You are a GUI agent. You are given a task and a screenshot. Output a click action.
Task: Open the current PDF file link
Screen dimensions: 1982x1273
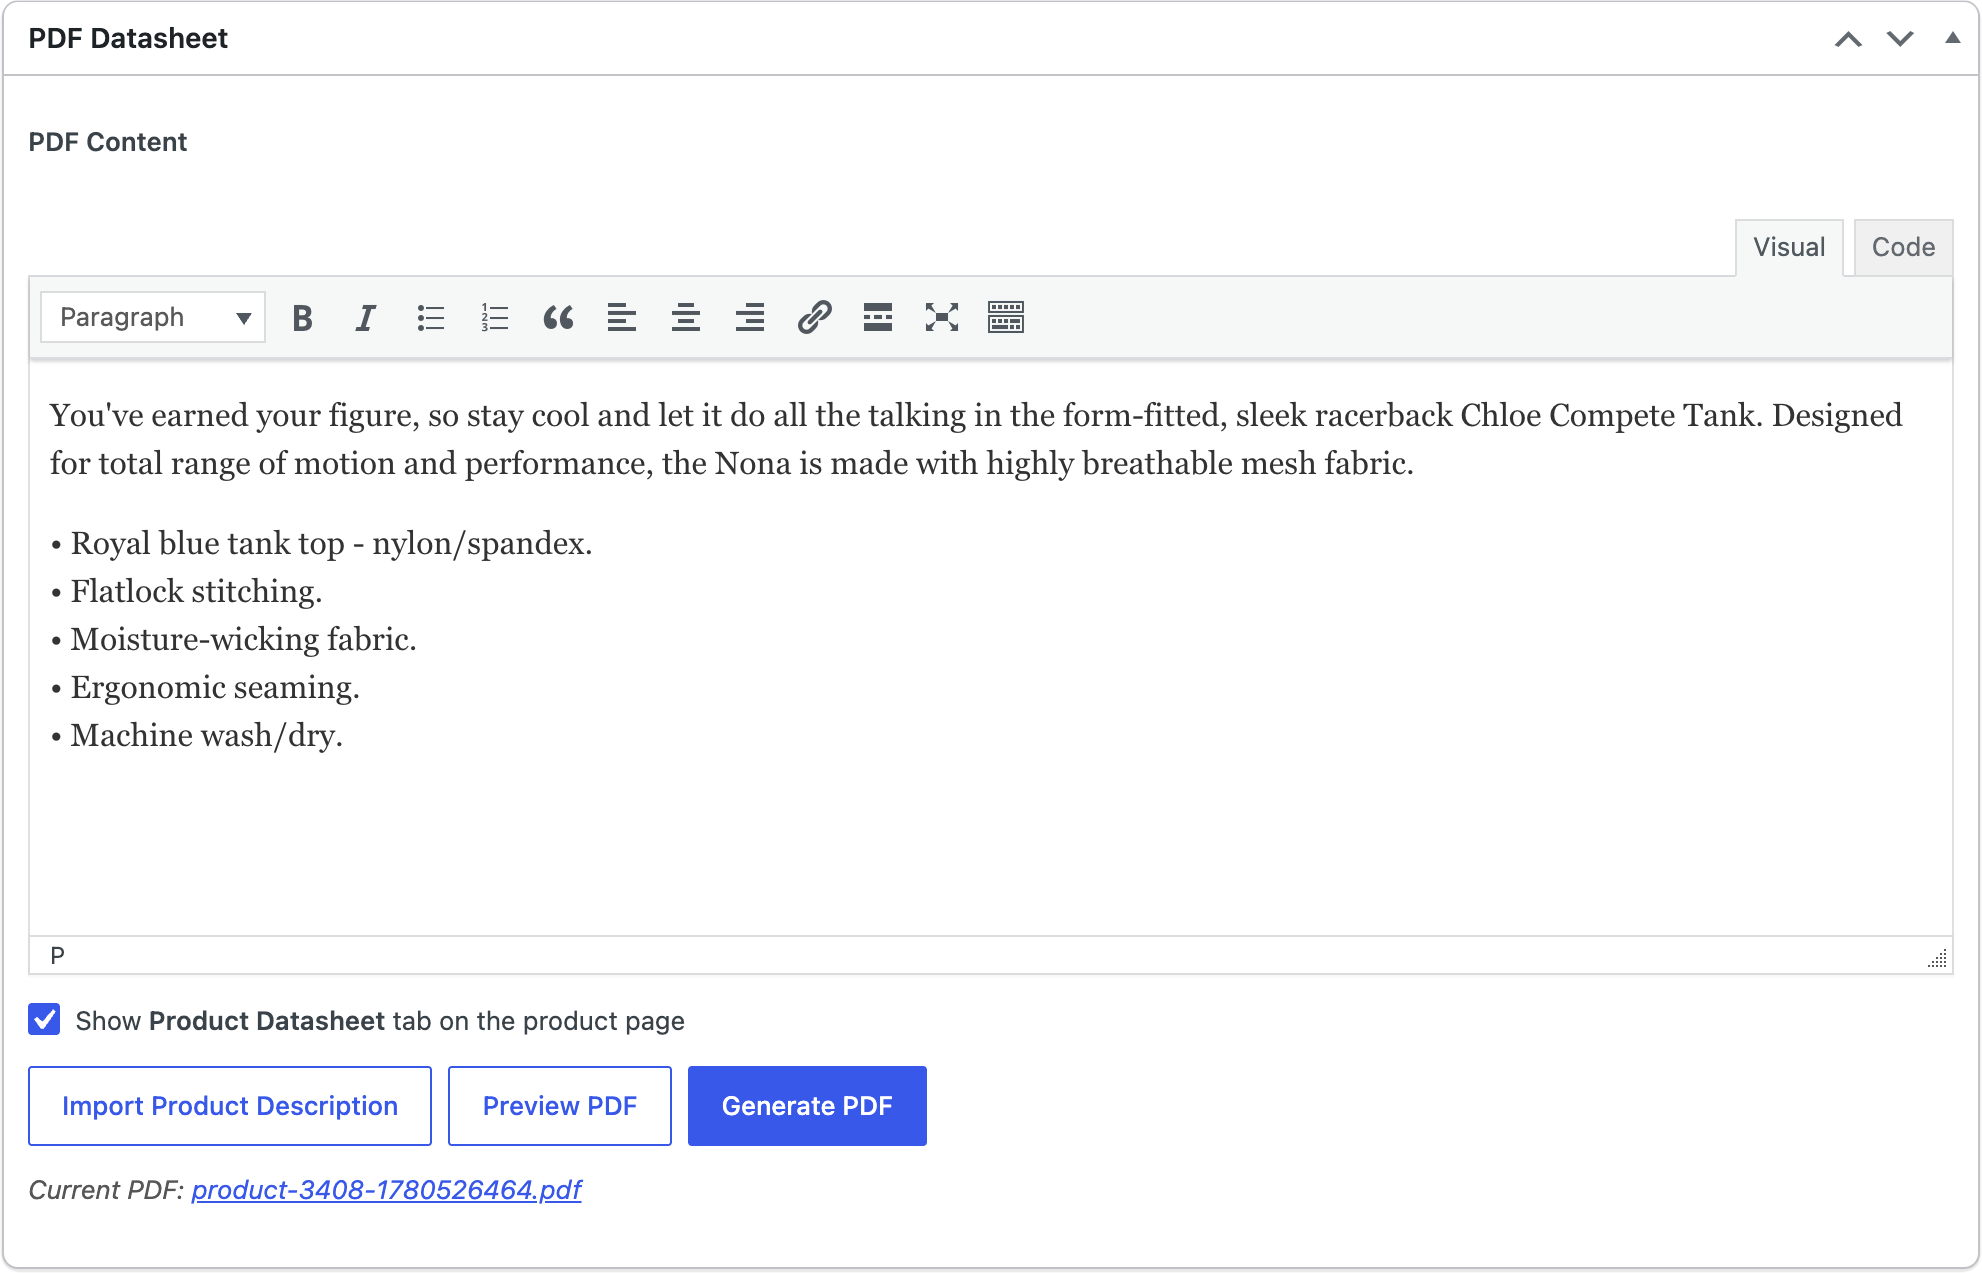click(x=386, y=1190)
